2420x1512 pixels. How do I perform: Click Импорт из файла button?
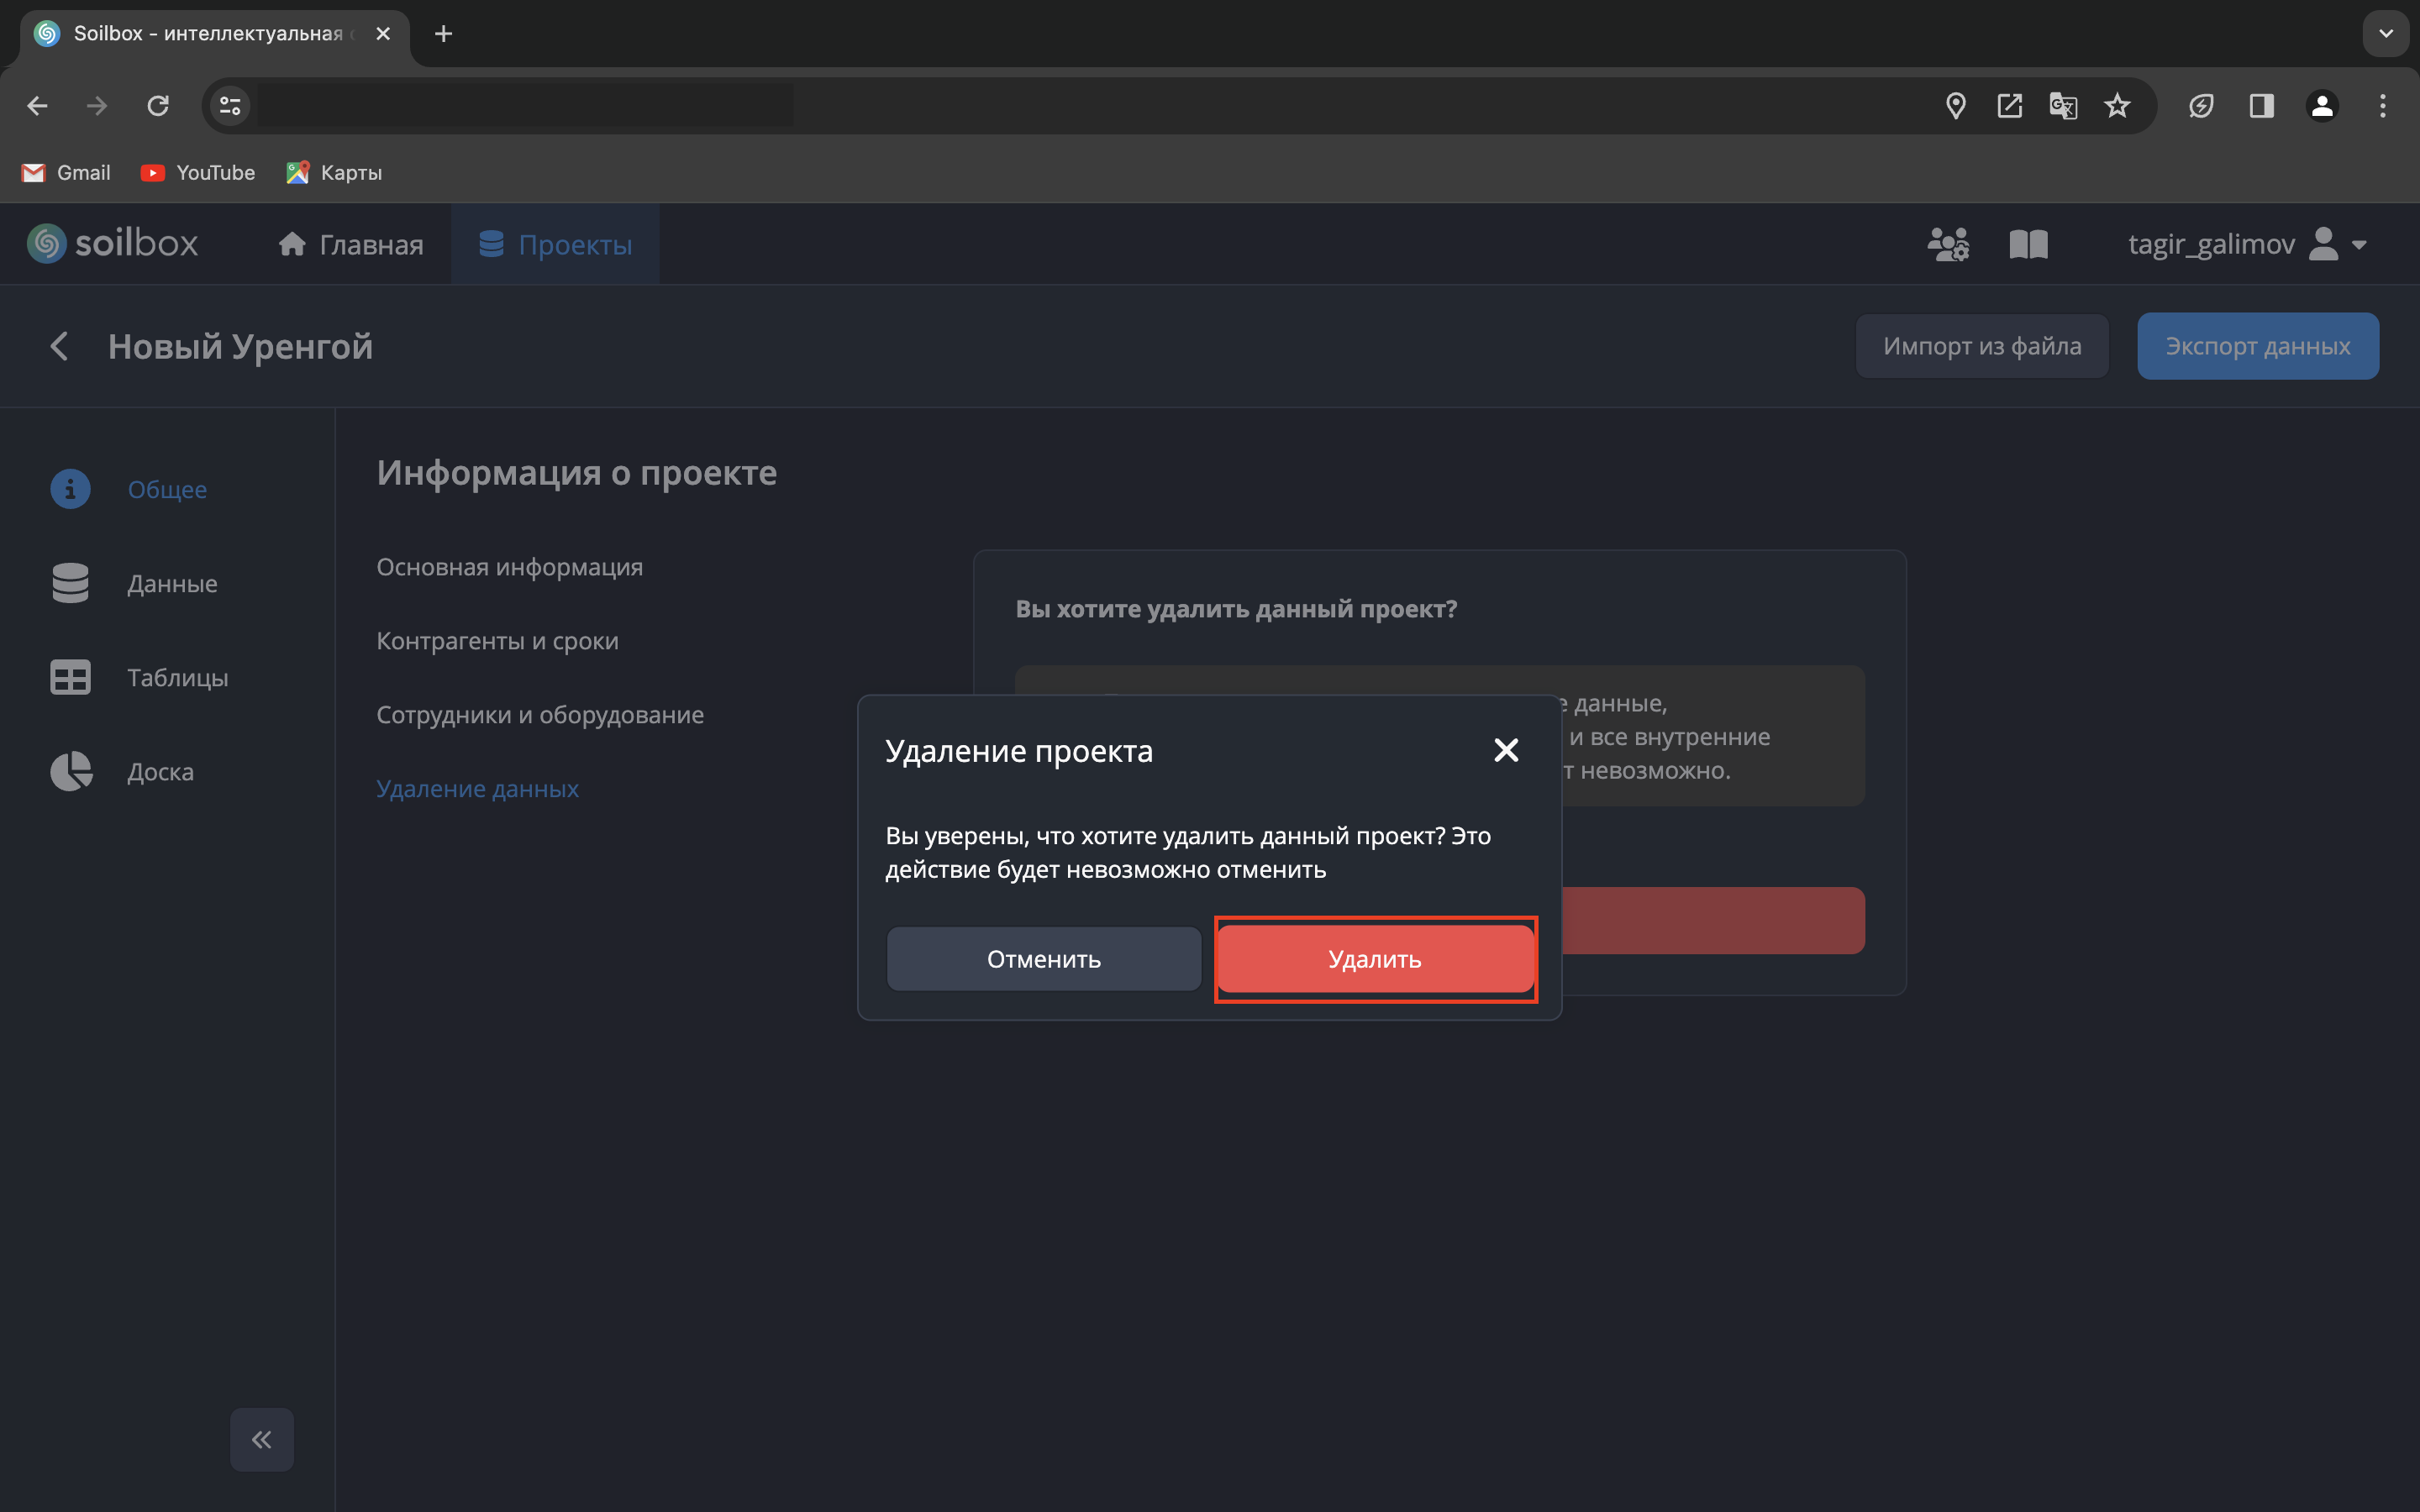[x=1981, y=346]
